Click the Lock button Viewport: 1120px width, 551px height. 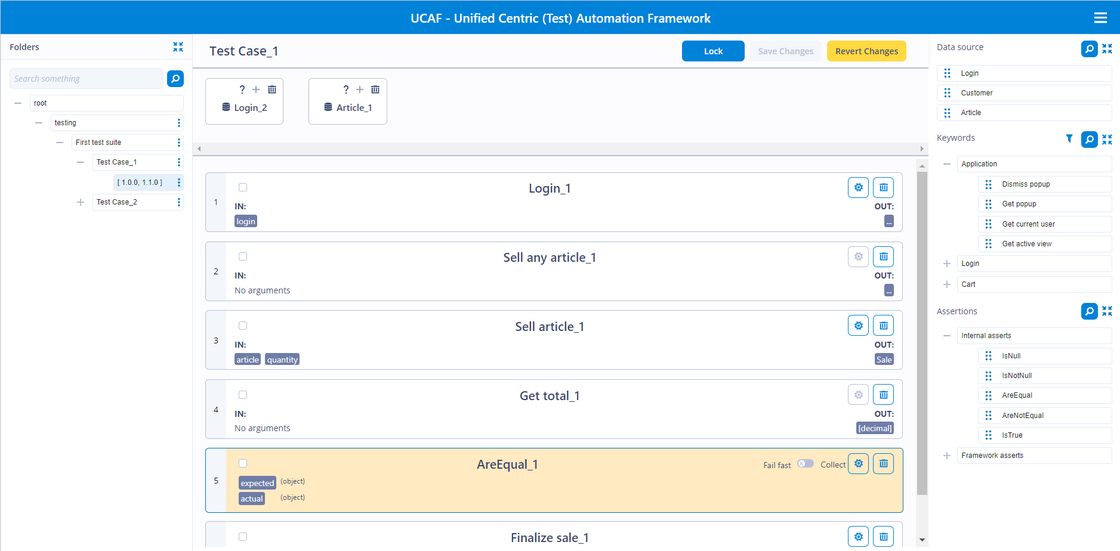pyautogui.click(x=713, y=51)
